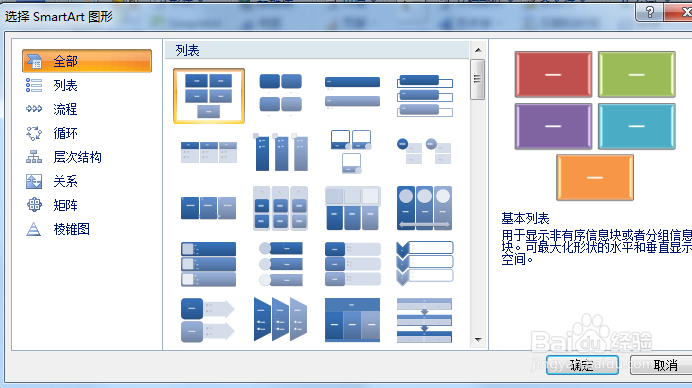Choose the four rounded squares layout thumbnail

click(281, 94)
